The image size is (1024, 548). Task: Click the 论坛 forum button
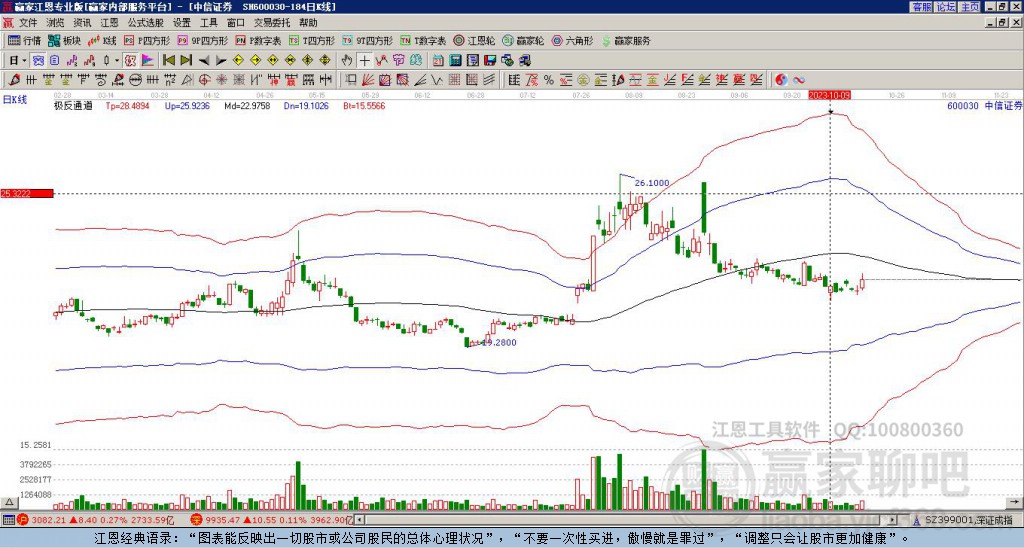pos(945,7)
